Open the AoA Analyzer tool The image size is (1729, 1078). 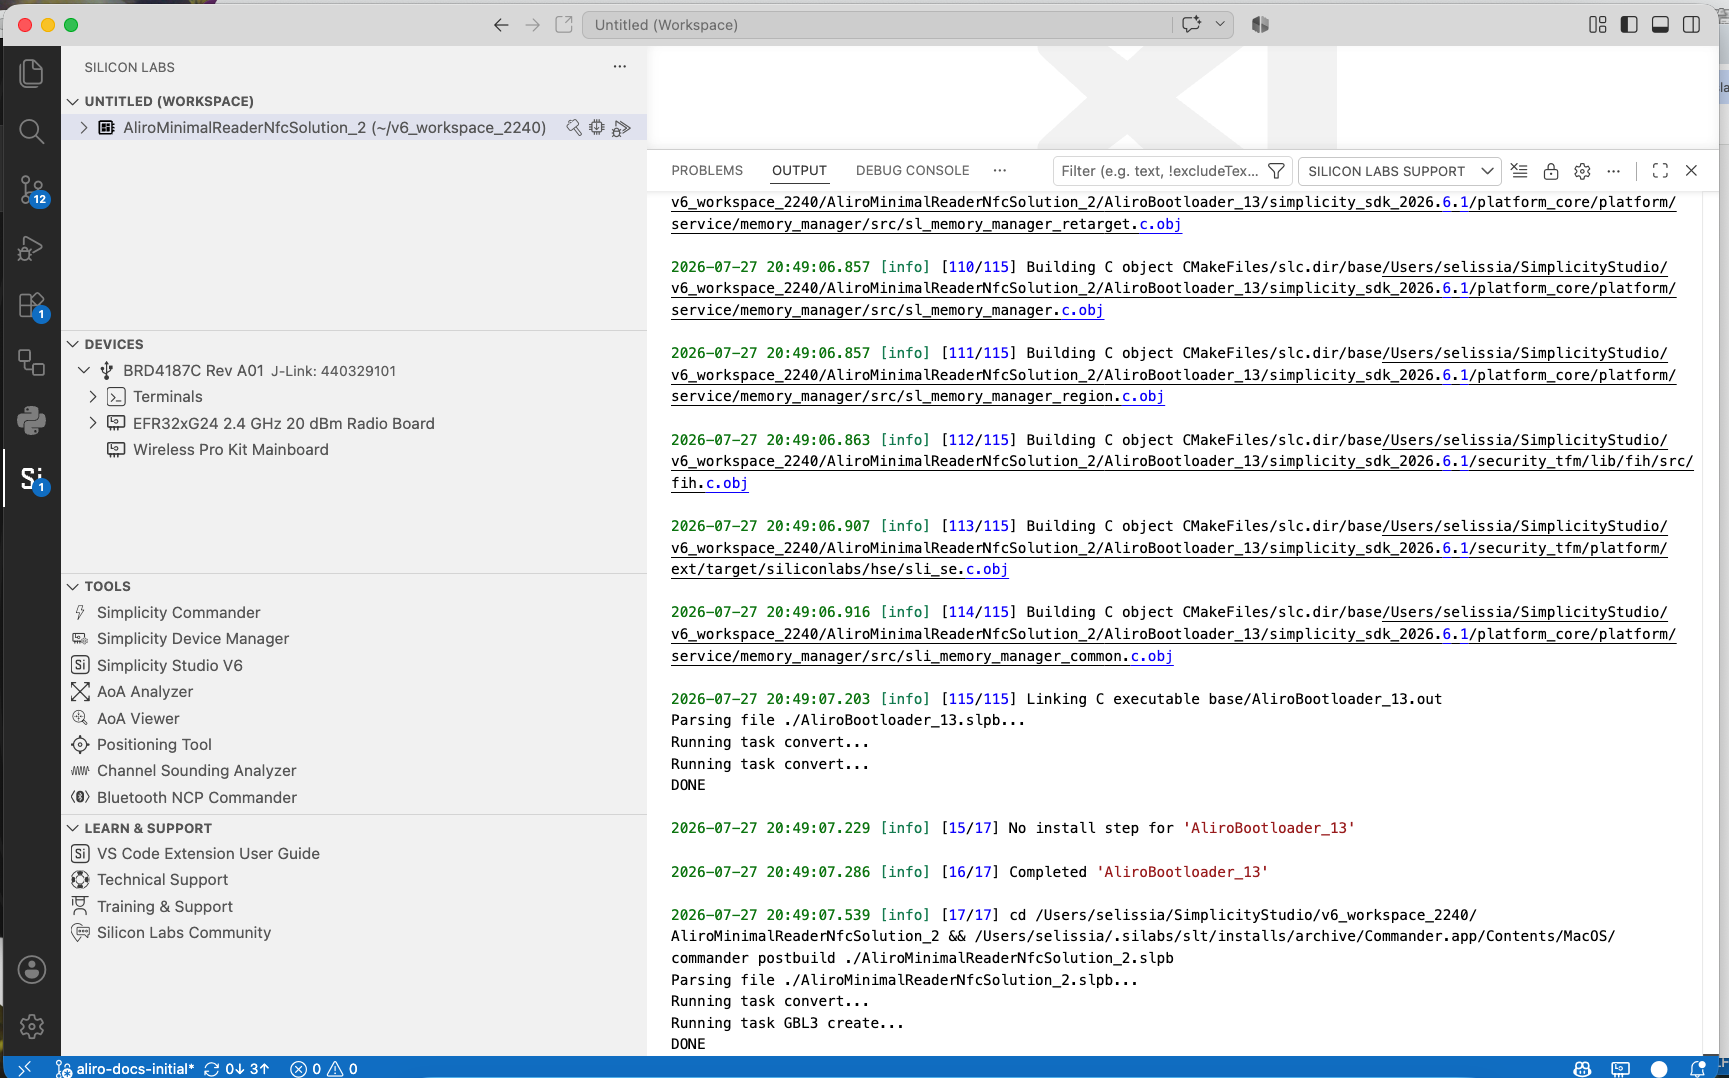145,692
